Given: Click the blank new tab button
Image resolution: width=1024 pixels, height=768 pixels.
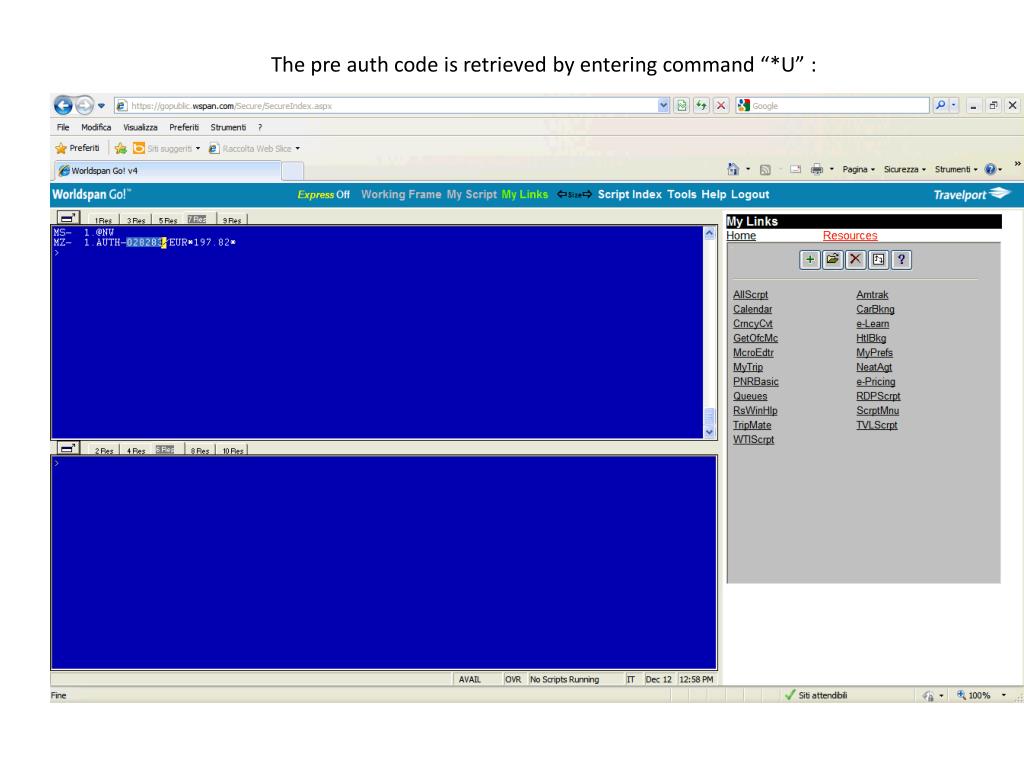Looking at the screenshot, I should pos(293,171).
